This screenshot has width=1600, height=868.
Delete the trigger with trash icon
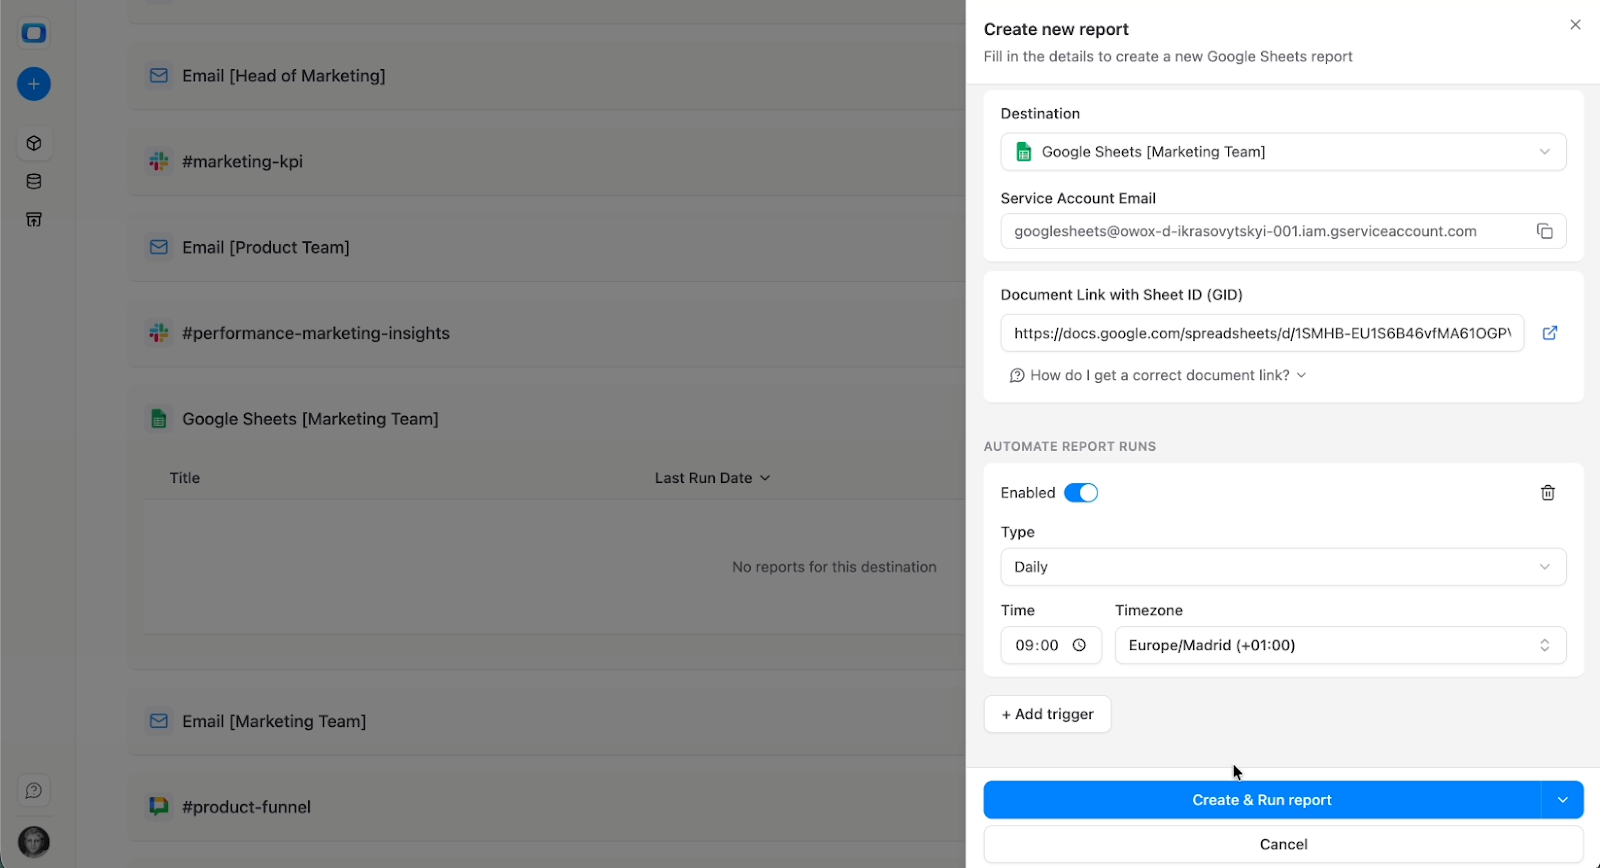(1548, 493)
